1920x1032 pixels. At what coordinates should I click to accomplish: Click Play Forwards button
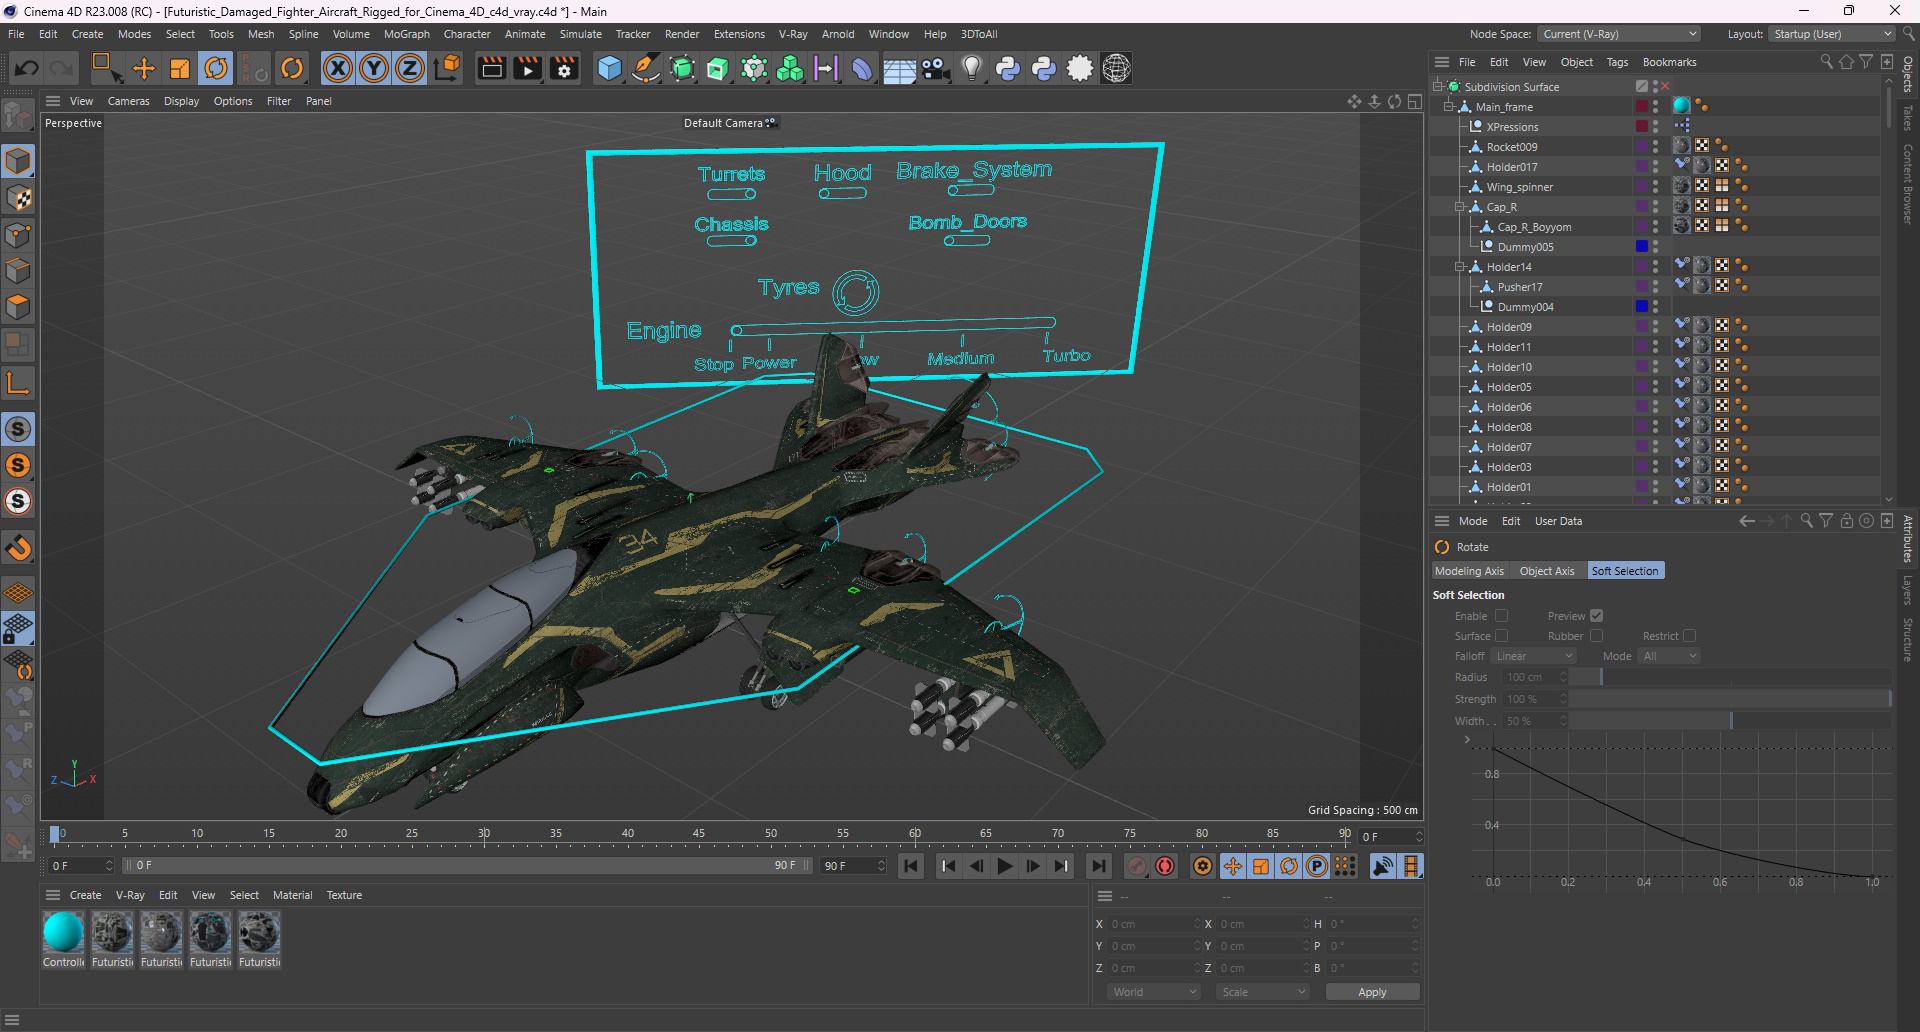coord(1005,866)
